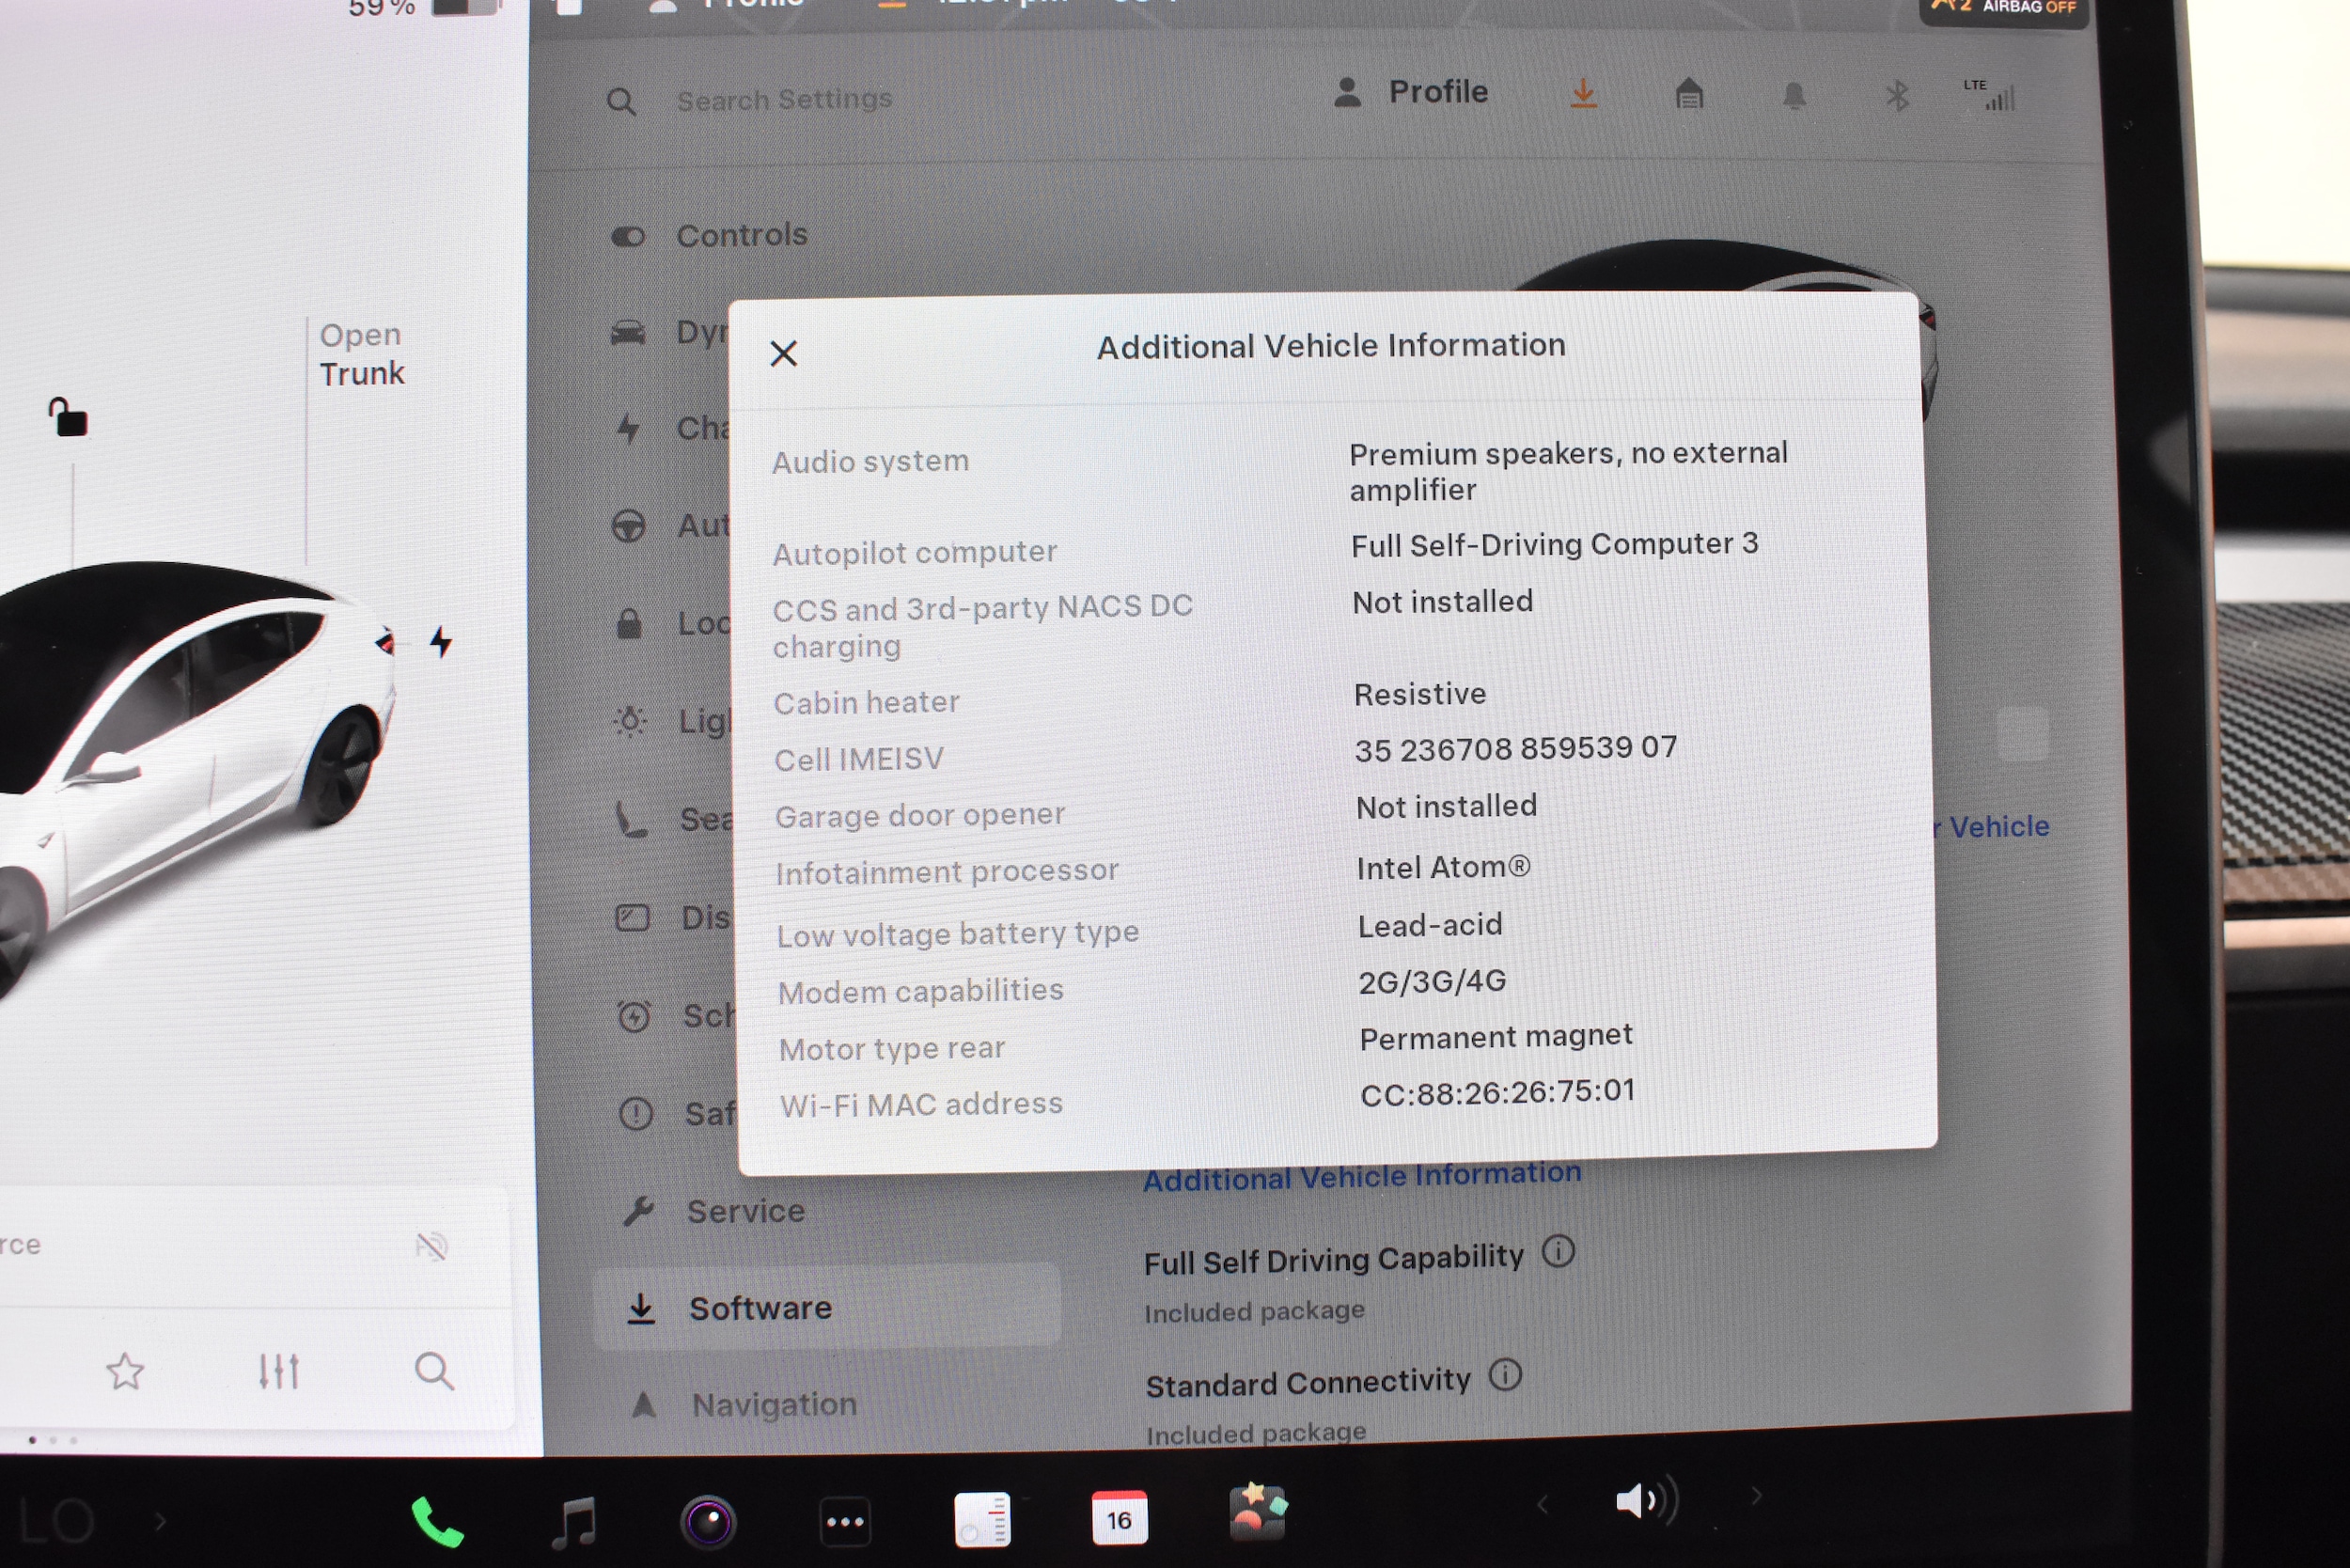Select the 'Intel Atom' processor value
The height and width of the screenshot is (1568, 2350).
(x=1443, y=867)
